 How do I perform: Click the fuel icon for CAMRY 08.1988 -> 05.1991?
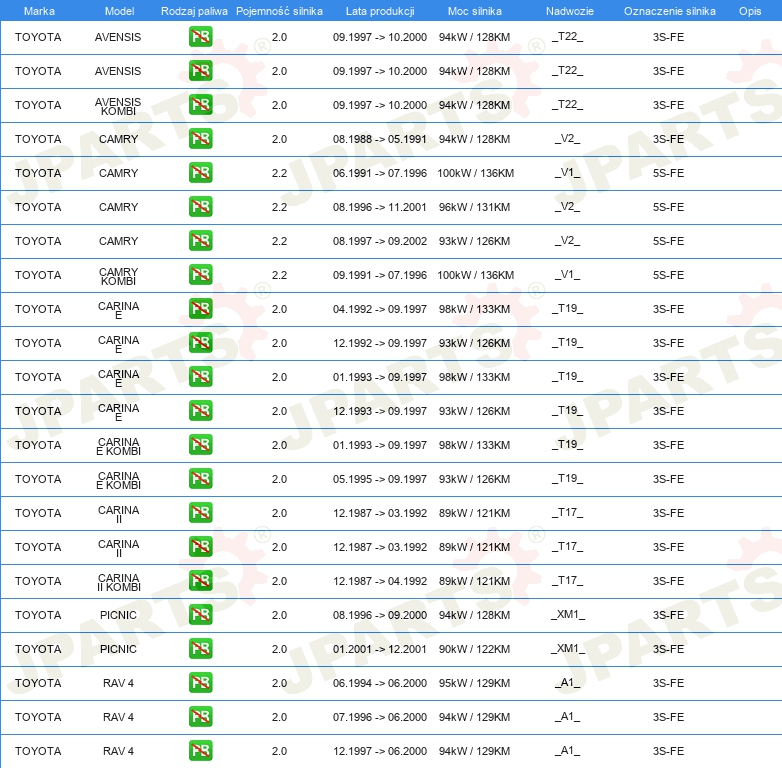tap(200, 139)
